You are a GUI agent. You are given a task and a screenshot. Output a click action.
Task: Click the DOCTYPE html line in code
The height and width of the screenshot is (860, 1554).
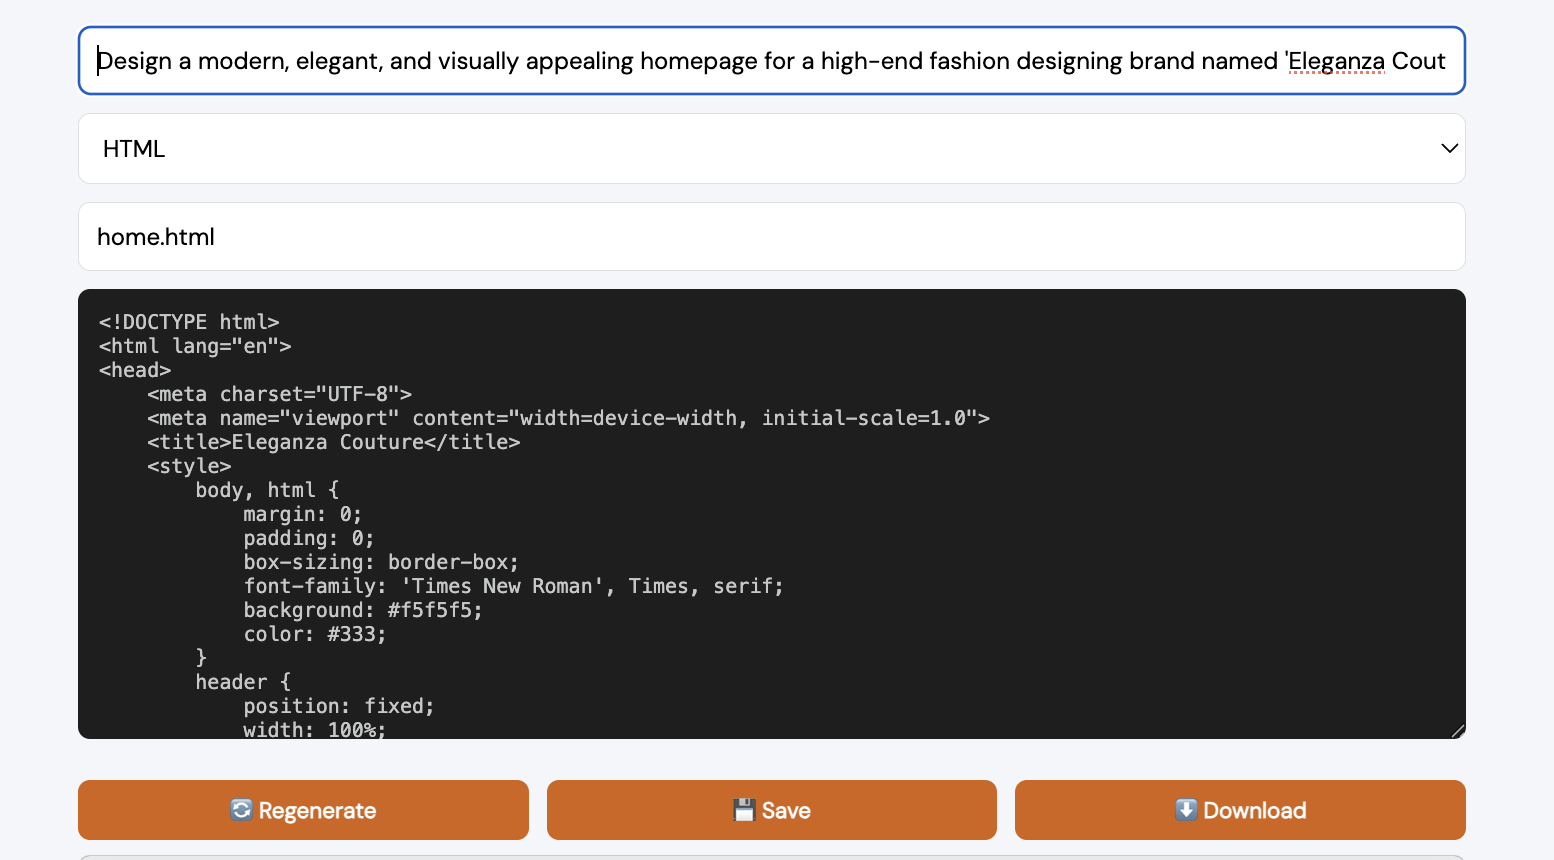point(189,322)
